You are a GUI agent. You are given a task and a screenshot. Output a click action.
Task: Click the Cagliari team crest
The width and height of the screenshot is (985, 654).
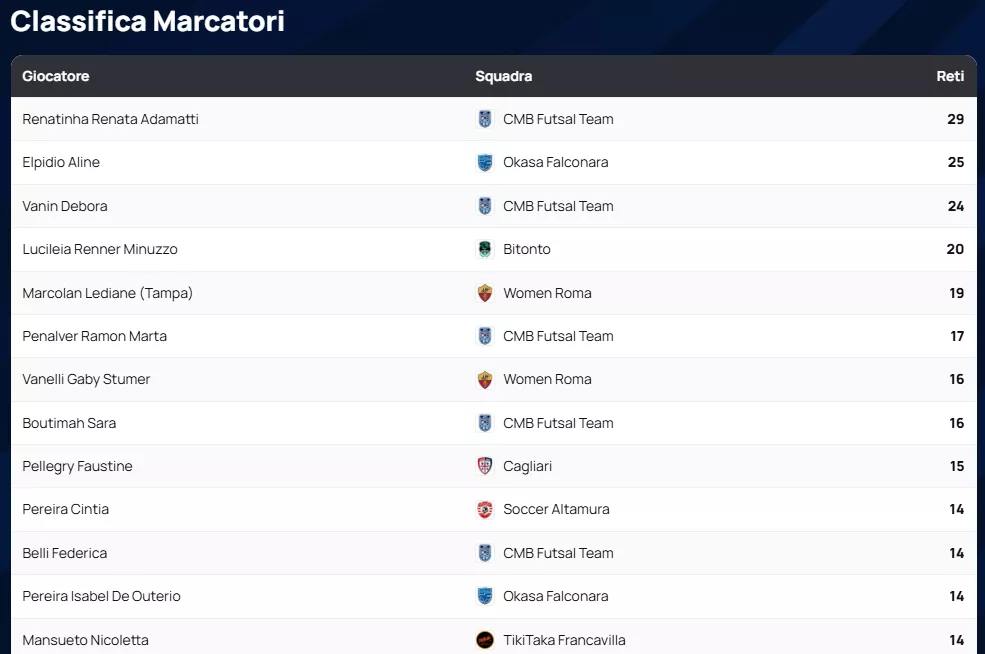(x=485, y=466)
